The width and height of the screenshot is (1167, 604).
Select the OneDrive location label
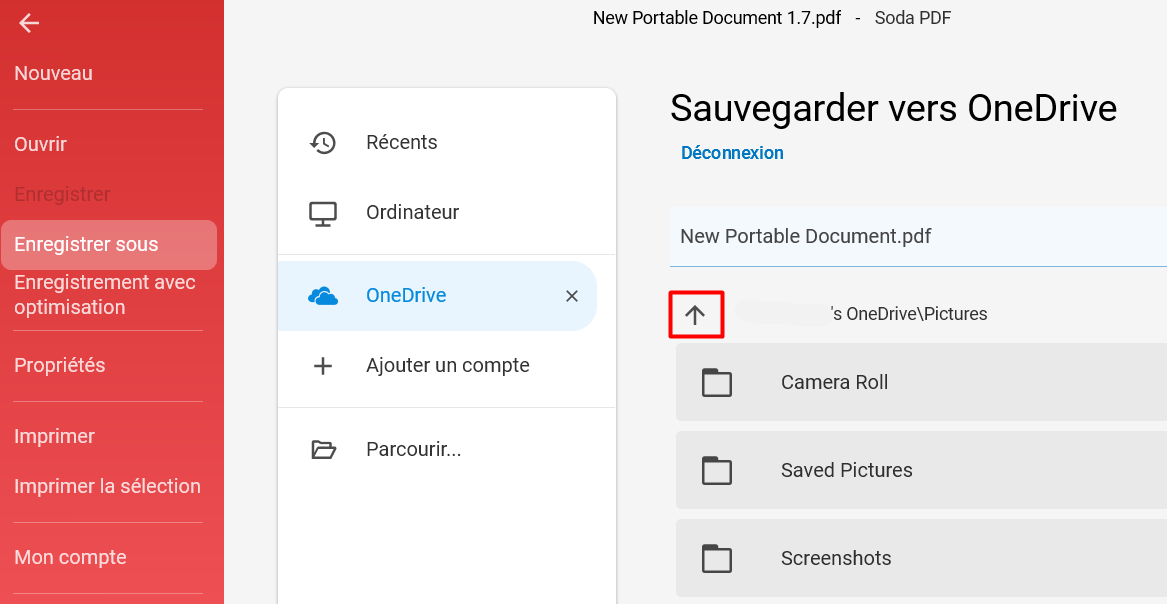coord(406,295)
